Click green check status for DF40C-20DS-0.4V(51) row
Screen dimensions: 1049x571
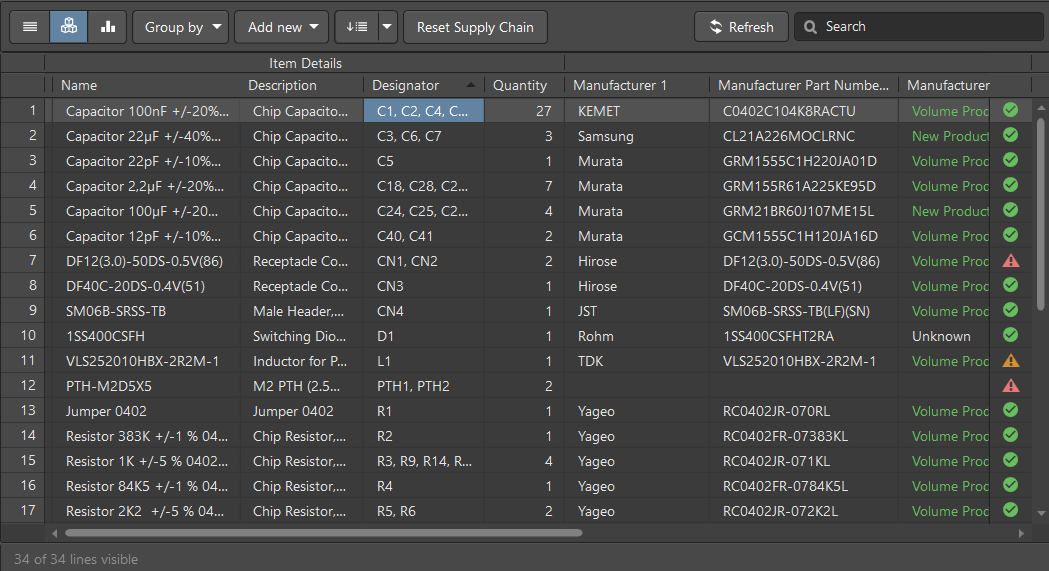(x=1010, y=286)
